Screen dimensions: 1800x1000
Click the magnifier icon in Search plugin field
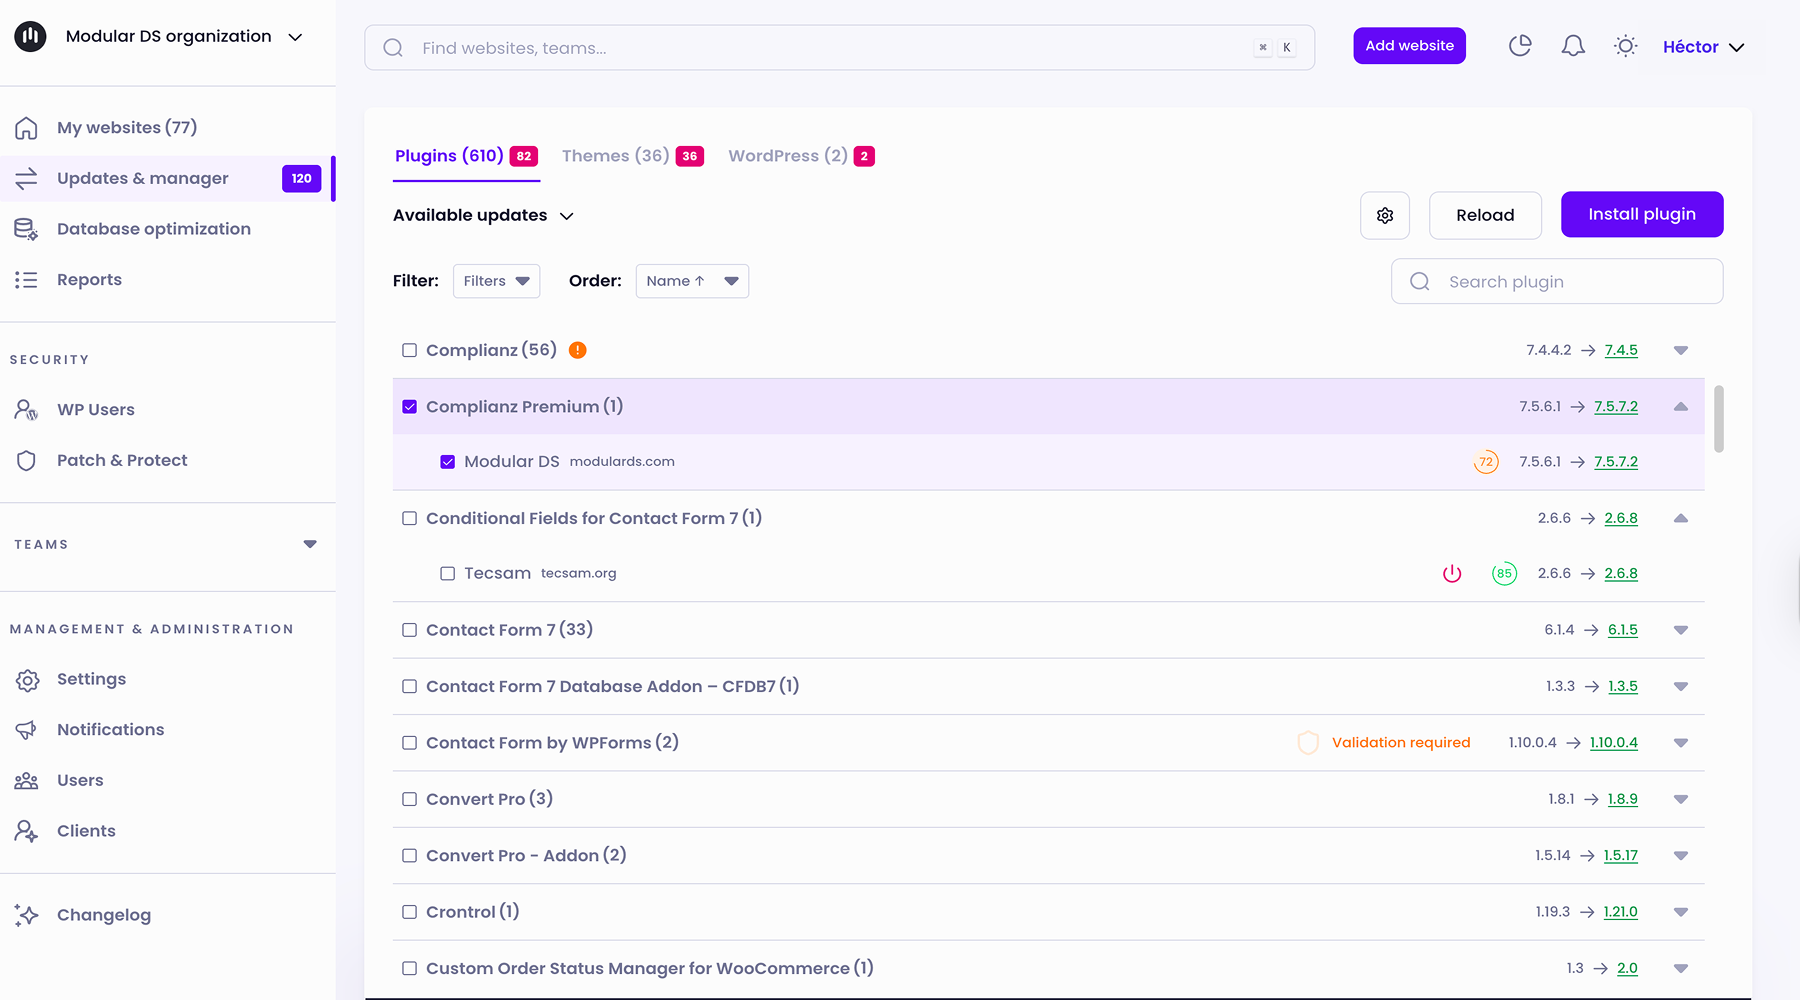click(x=1420, y=282)
